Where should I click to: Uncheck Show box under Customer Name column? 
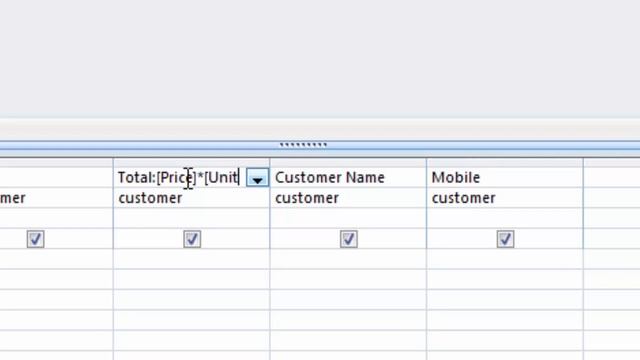pos(349,239)
